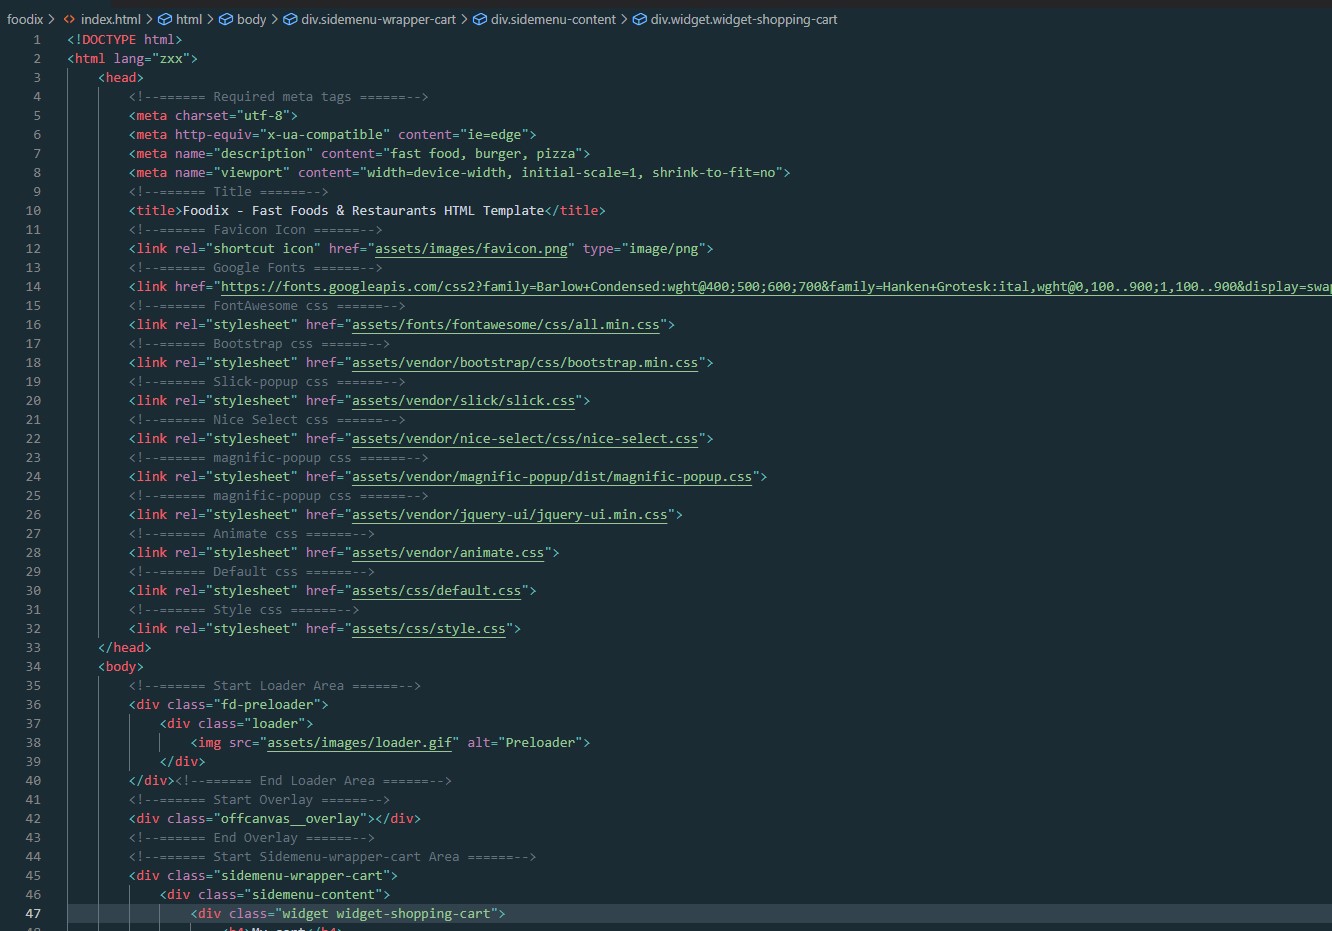The width and height of the screenshot is (1332, 931).
Task: Follow the fontawesome all.min.css link
Action: (505, 325)
